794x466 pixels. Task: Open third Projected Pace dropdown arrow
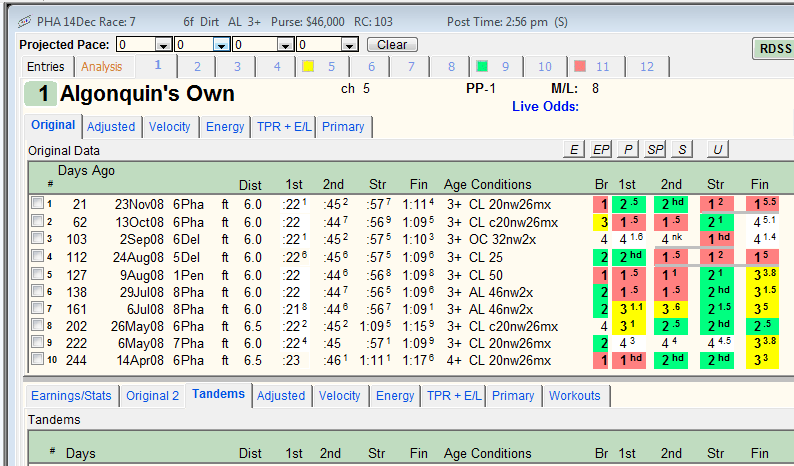285,45
